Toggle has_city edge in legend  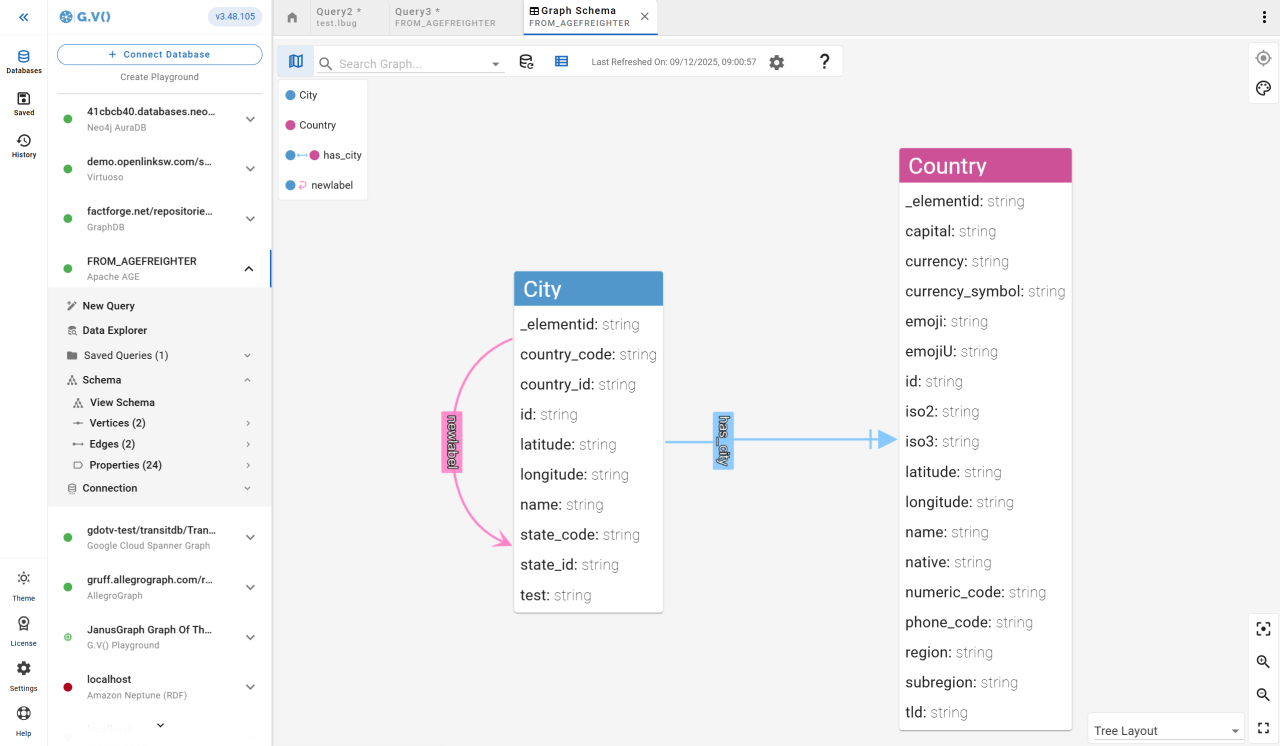pos(341,155)
